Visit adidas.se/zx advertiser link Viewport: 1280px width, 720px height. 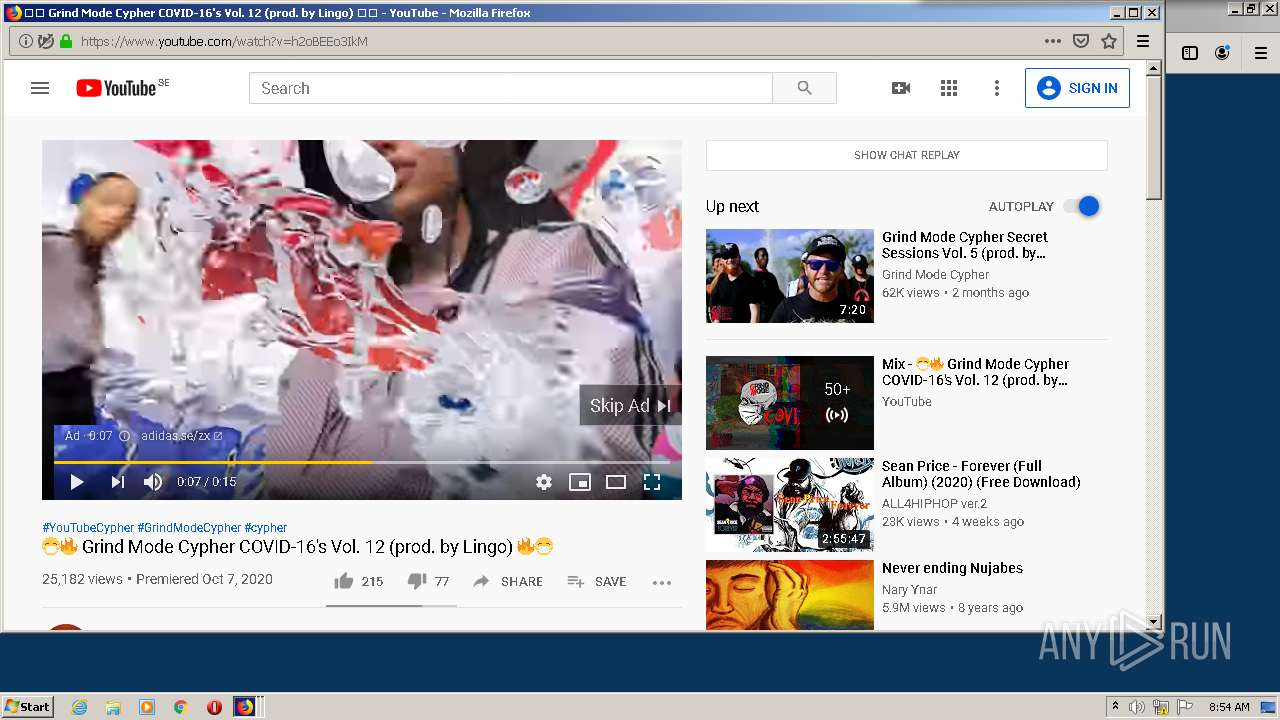pyautogui.click(x=182, y=436)
